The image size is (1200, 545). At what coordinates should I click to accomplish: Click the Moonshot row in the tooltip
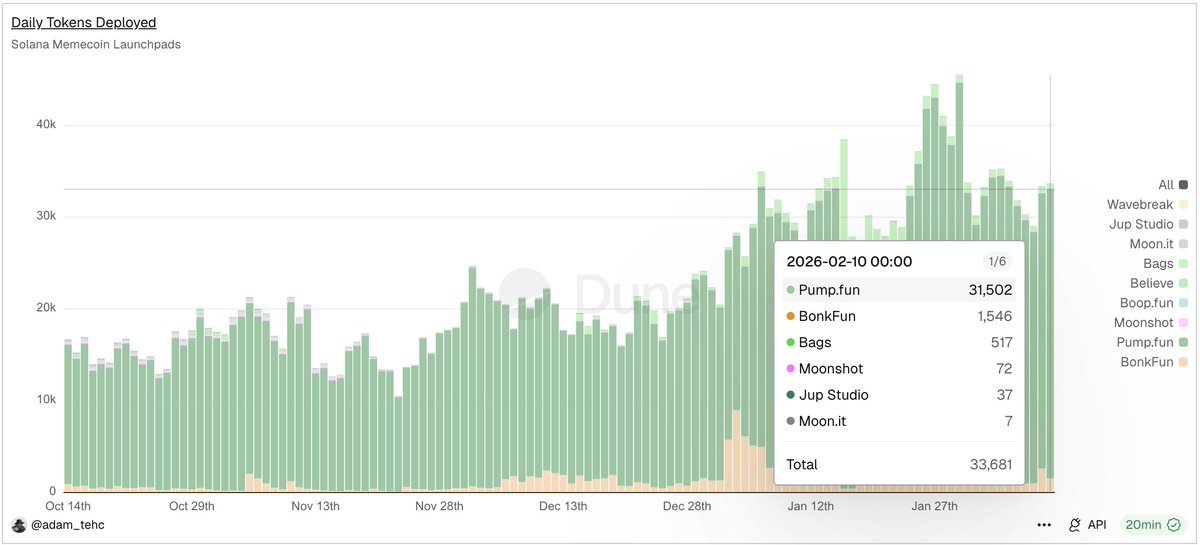pyautogui.click(x=899, y=369)
